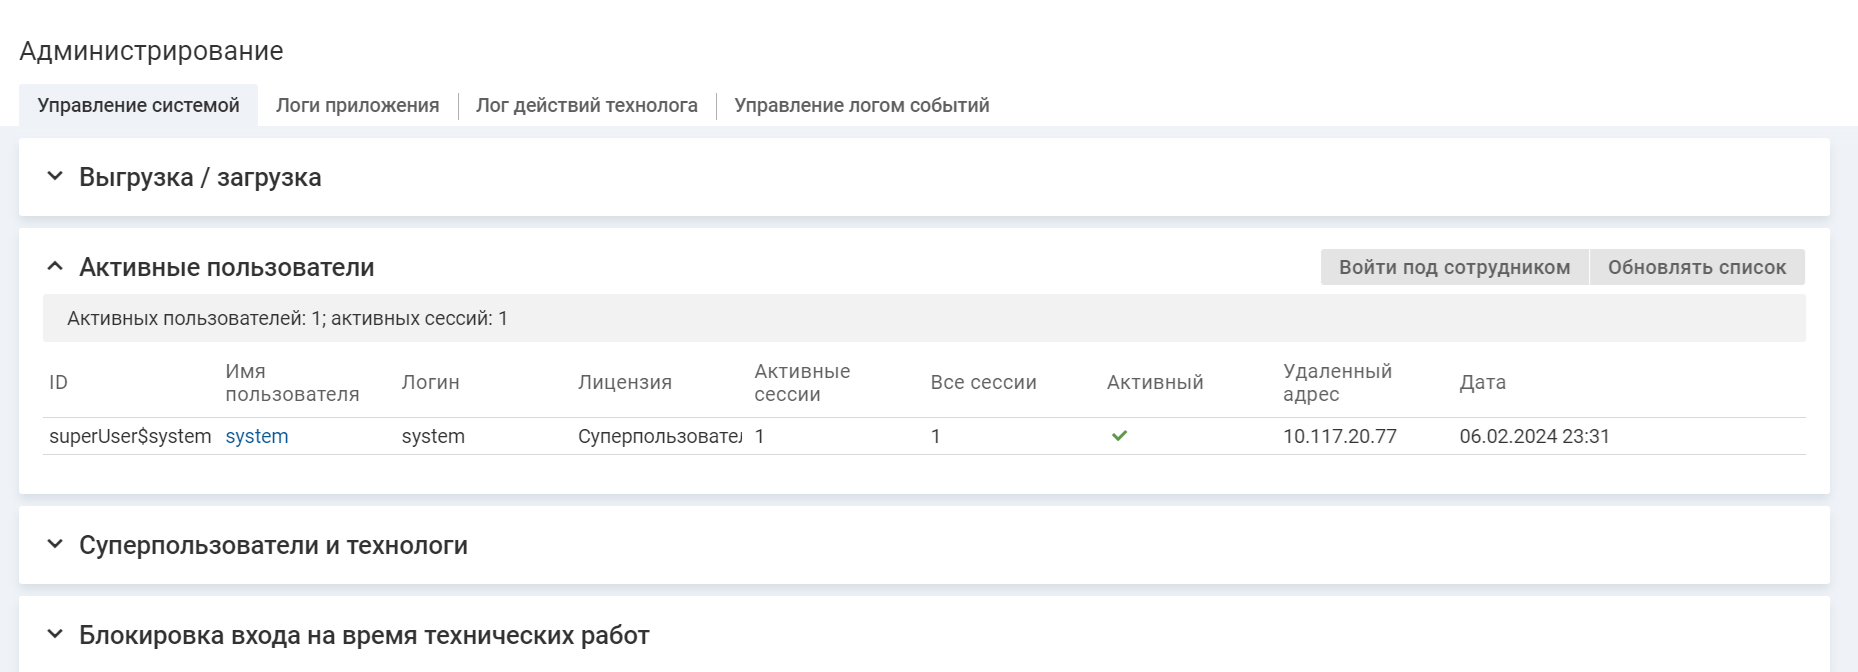The height and width of the screenshot is (672, 1858).
Task: Open the Лог действий технолога tab
Action: coord(586,106)
